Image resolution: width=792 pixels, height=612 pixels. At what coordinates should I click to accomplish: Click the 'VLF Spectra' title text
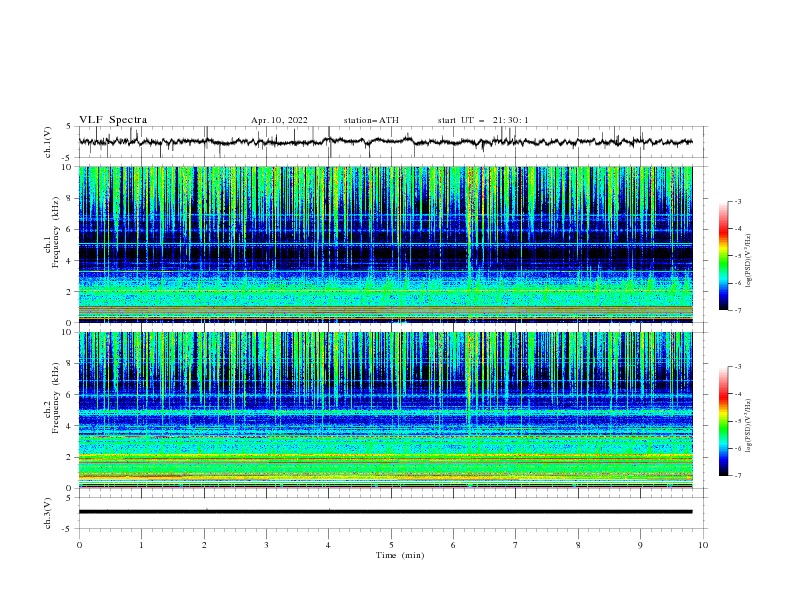tap(113, 120)
